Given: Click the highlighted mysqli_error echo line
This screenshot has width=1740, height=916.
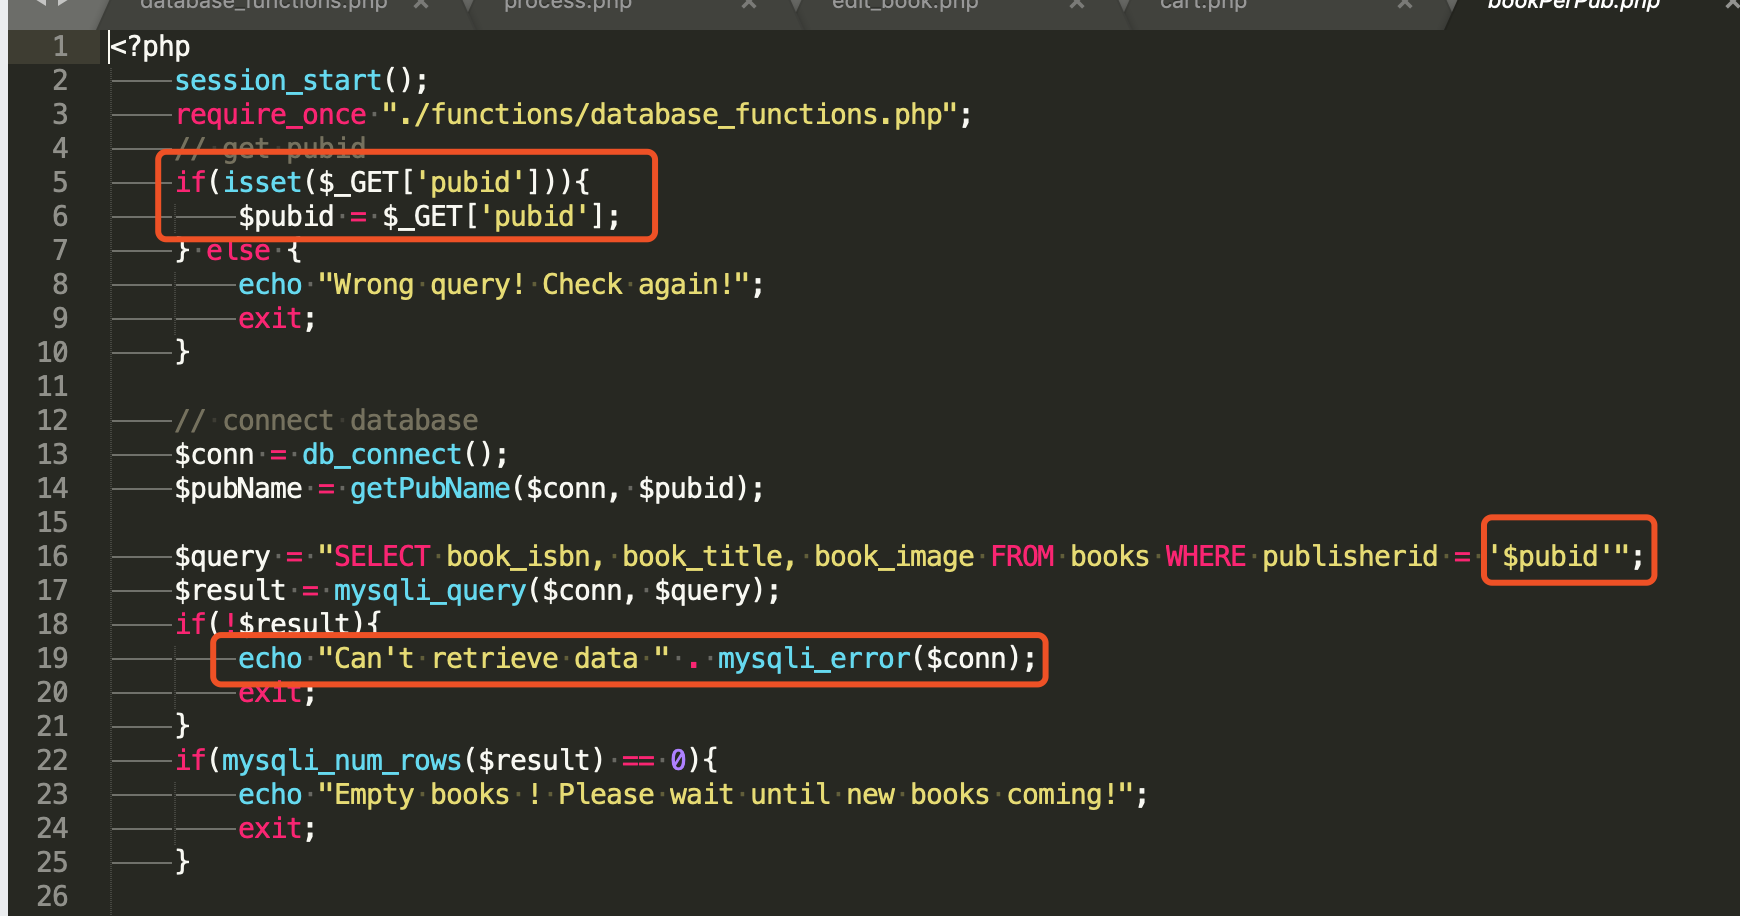Looking at the screenshot, I should (x=630, y=658).
